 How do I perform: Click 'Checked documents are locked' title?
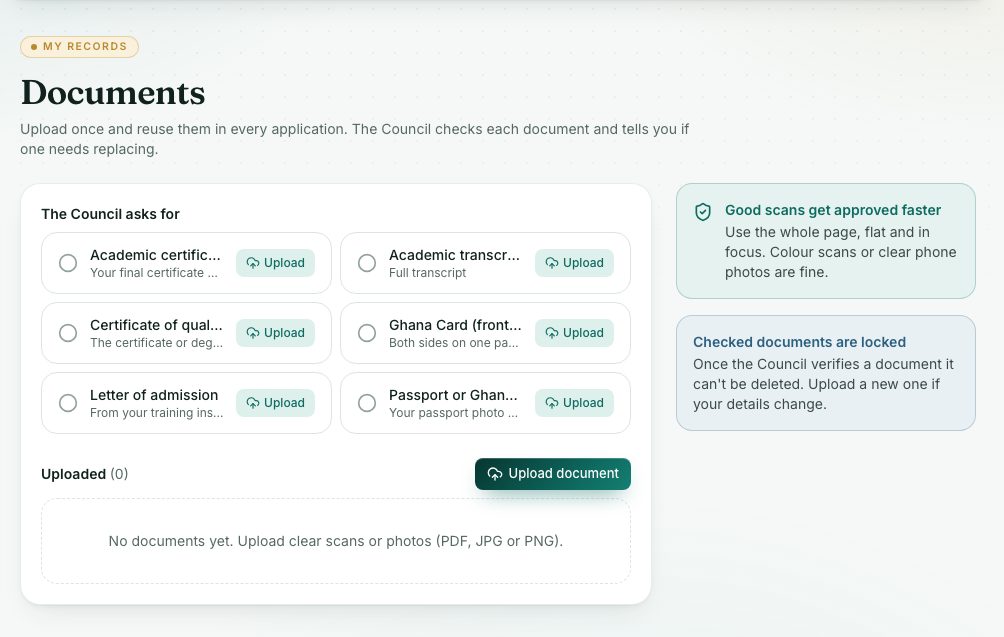point(799,342)
